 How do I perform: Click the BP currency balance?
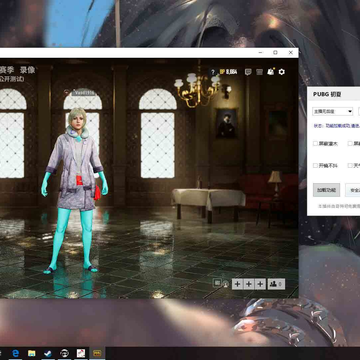click(228, 72)
